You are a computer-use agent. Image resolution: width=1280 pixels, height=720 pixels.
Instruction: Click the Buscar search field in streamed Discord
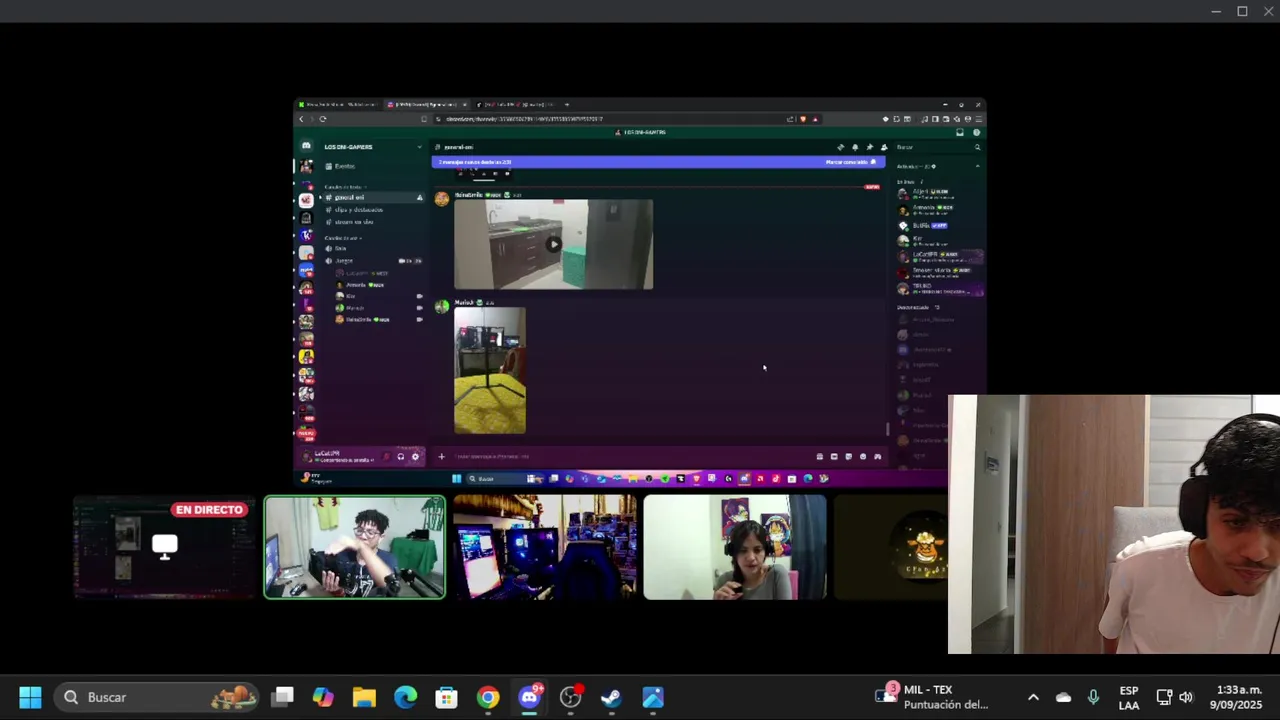[x=938, y=147]
